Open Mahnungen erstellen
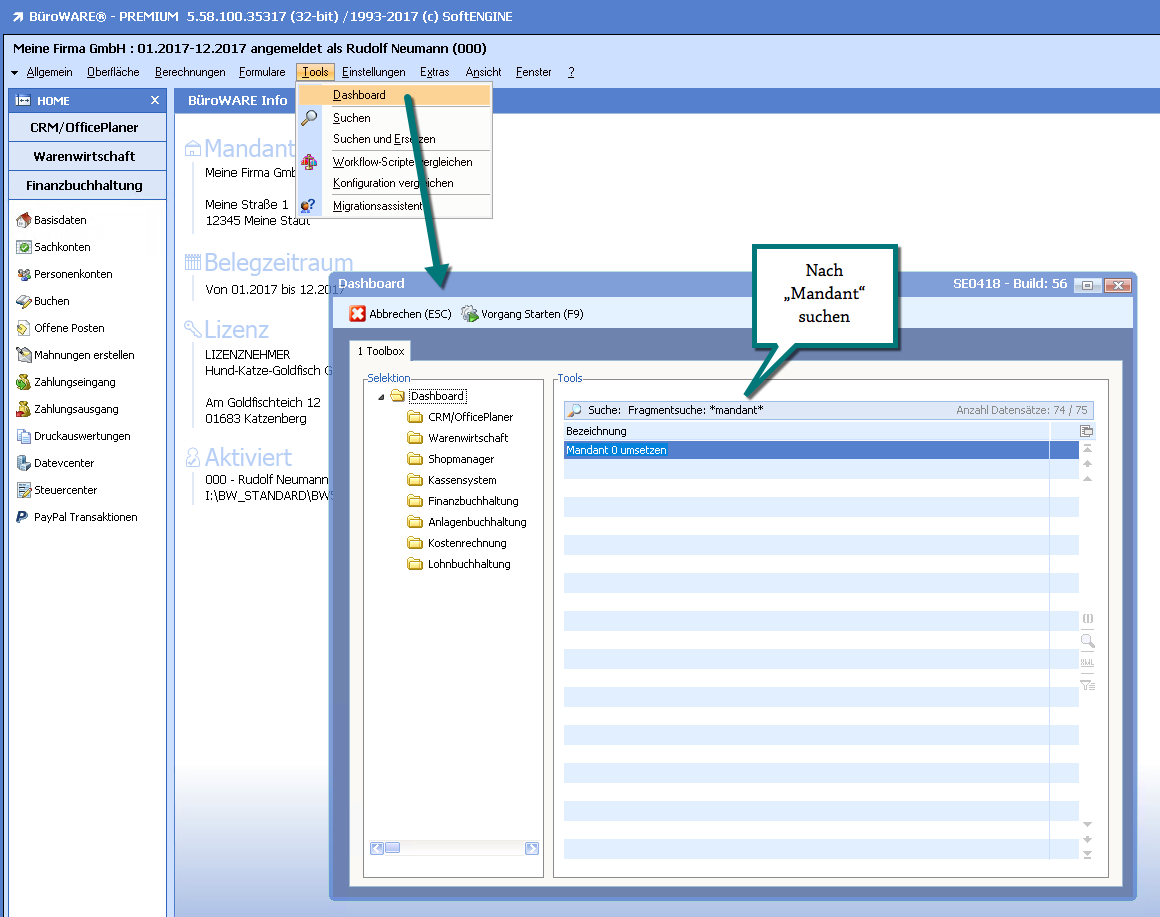This screenshot has width=1160, height=917. [x=84, y=355]
